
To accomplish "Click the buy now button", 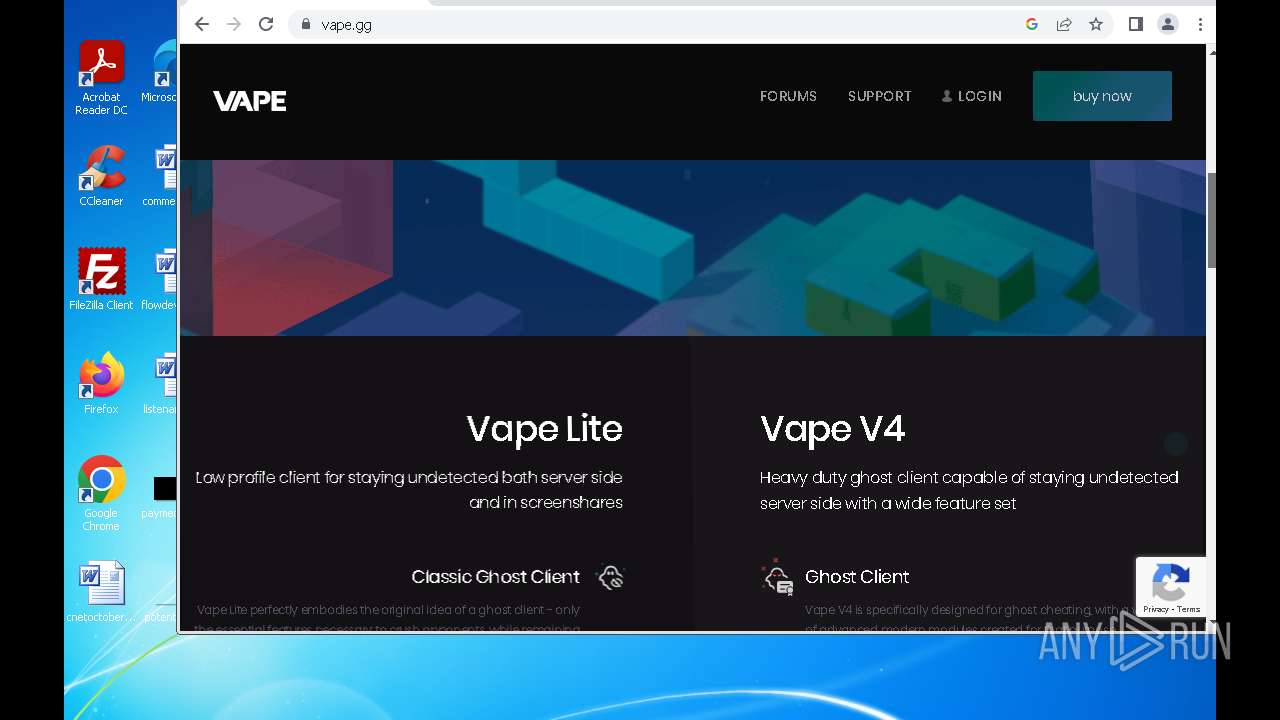I will pyautogui.click(x=1102, y=96).
